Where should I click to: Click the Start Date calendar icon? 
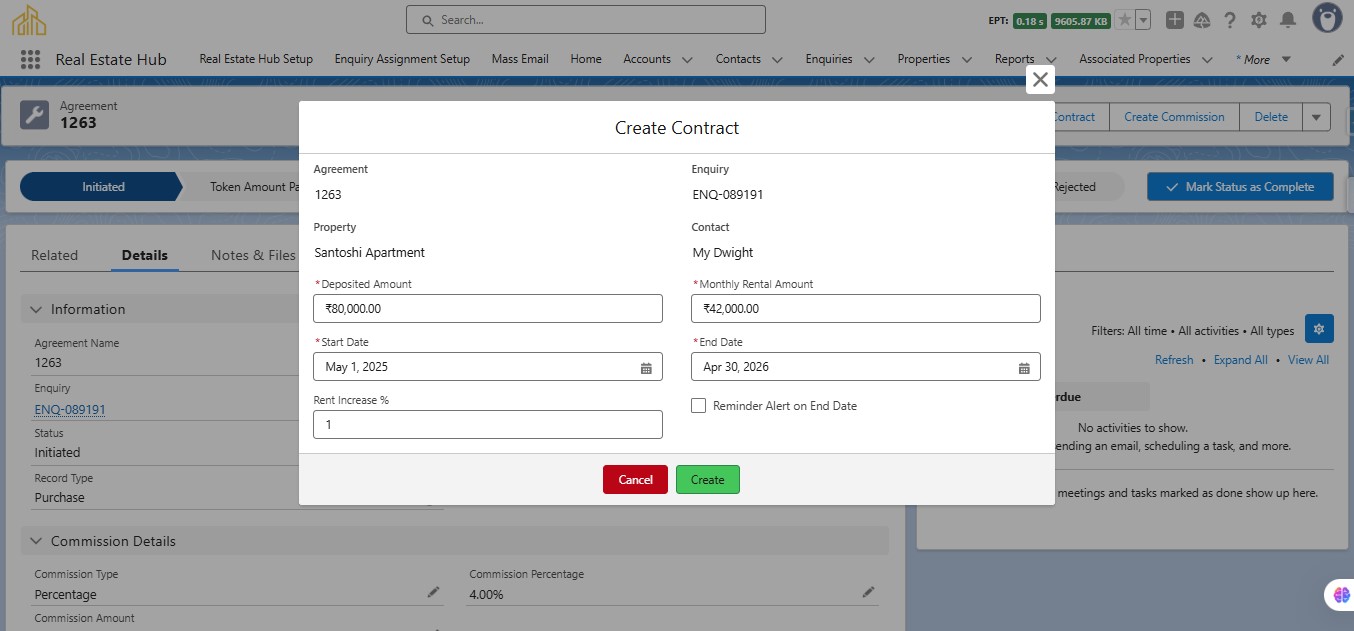646,368
